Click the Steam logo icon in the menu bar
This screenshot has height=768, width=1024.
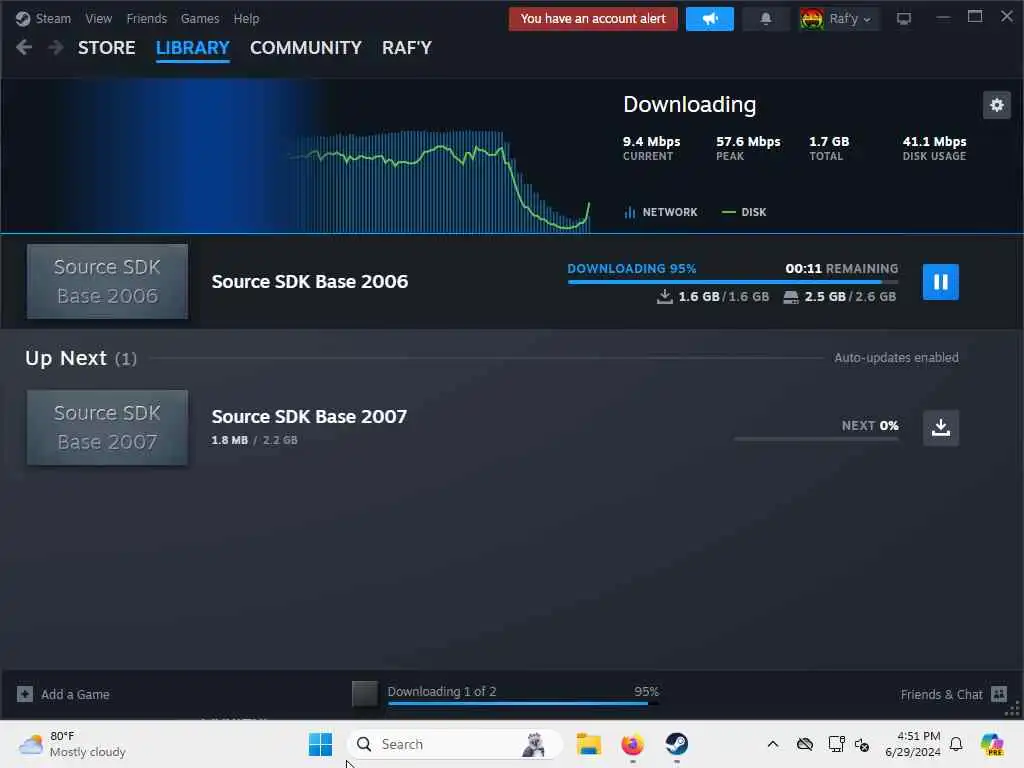pos(23,18)
